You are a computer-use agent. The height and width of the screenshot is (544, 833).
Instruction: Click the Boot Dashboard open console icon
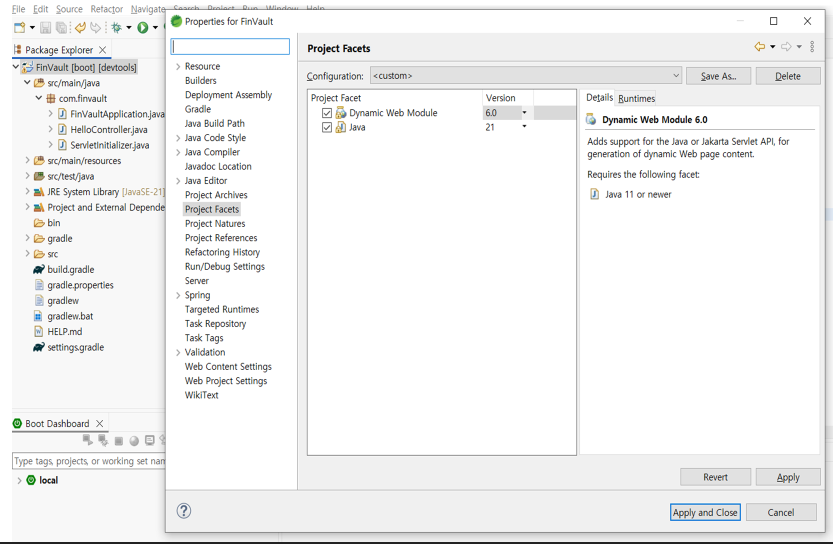click(x=150, y=440)
